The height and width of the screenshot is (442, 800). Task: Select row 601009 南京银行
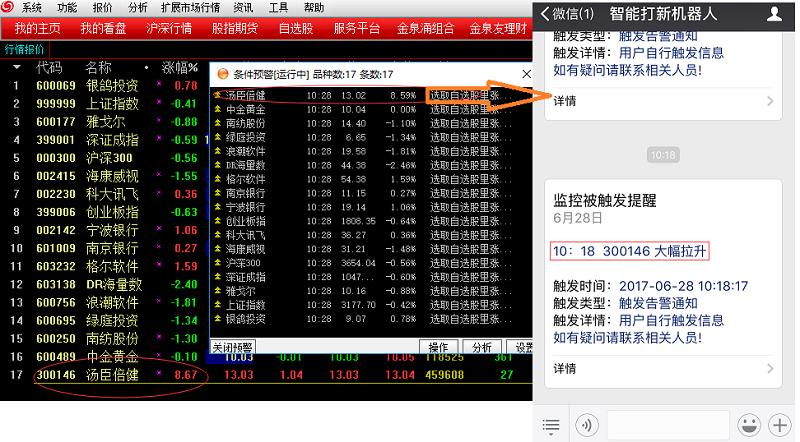coord(105,249)
